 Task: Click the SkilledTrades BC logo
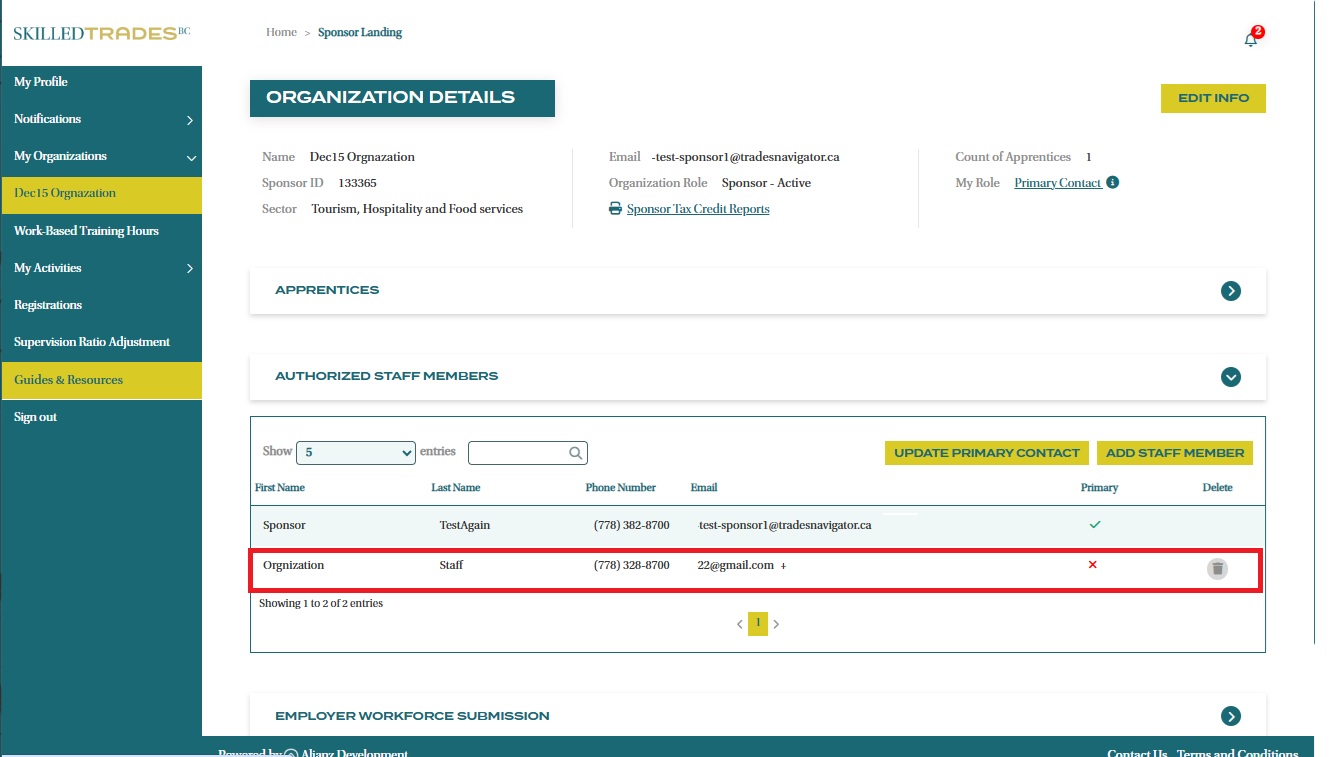click(101, 33)
